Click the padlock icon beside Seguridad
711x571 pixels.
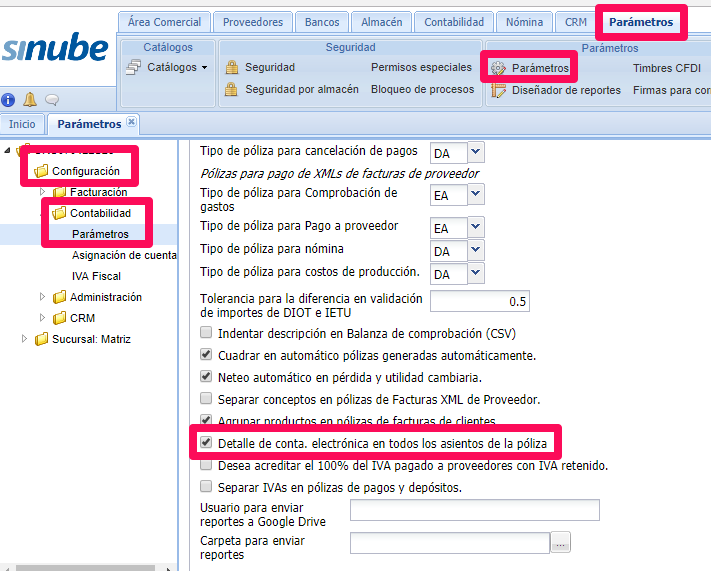pos(232,67)
